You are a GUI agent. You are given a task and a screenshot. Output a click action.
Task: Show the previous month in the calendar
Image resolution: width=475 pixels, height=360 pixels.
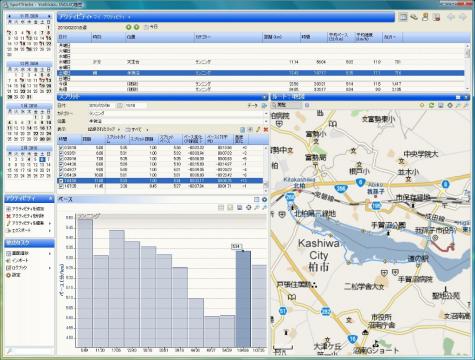tap(9, 16)
